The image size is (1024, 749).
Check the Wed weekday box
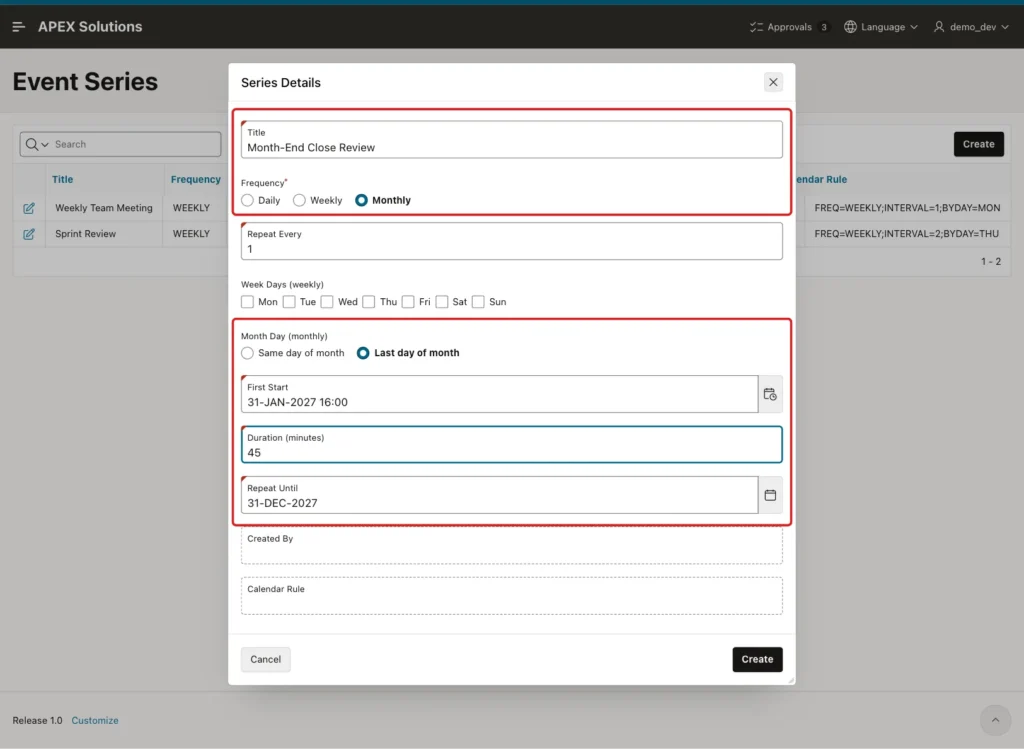pyautogui.click(x=327, y=302)
